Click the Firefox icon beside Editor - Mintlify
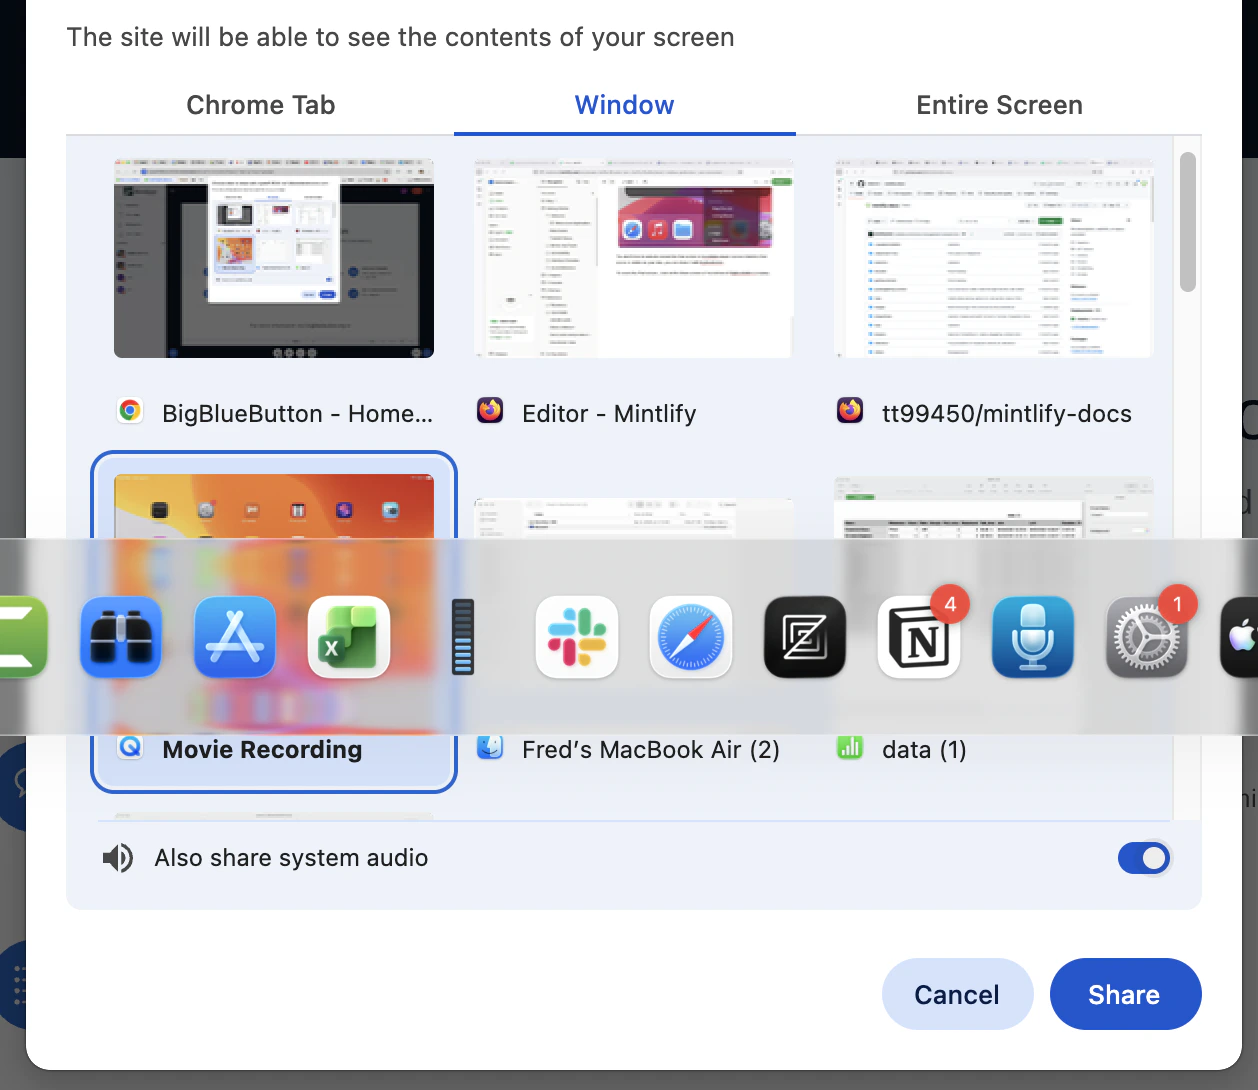Image resolution: width=1258 pixels, height=1090 pixels. pos(490,411)
